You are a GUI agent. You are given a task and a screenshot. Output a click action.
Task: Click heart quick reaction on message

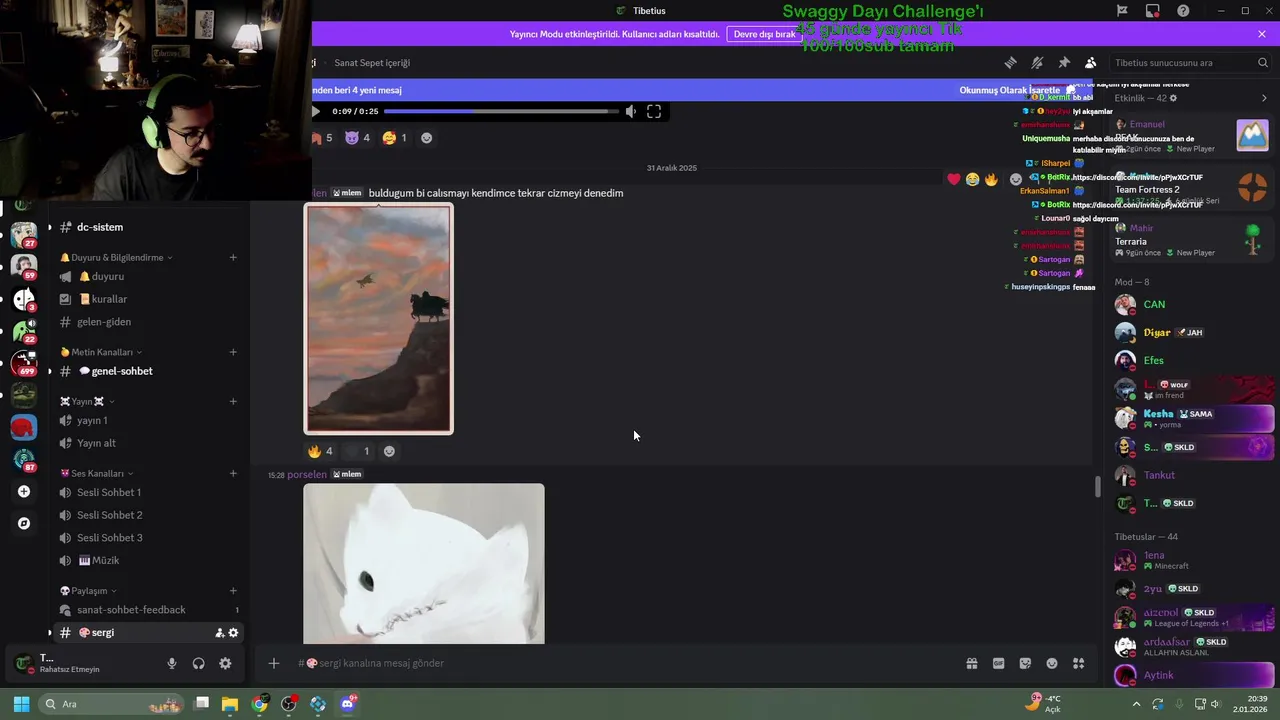954,179
